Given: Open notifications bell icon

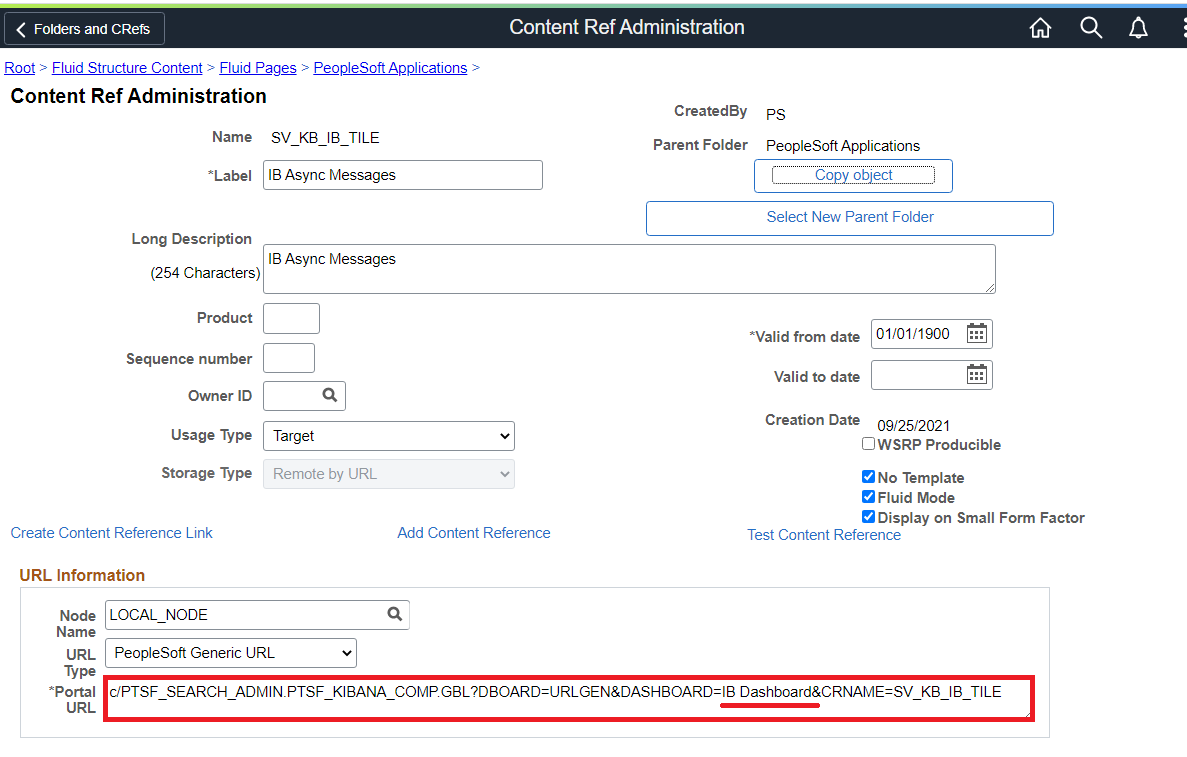Looking at the screenshot, I should 1138,28.
